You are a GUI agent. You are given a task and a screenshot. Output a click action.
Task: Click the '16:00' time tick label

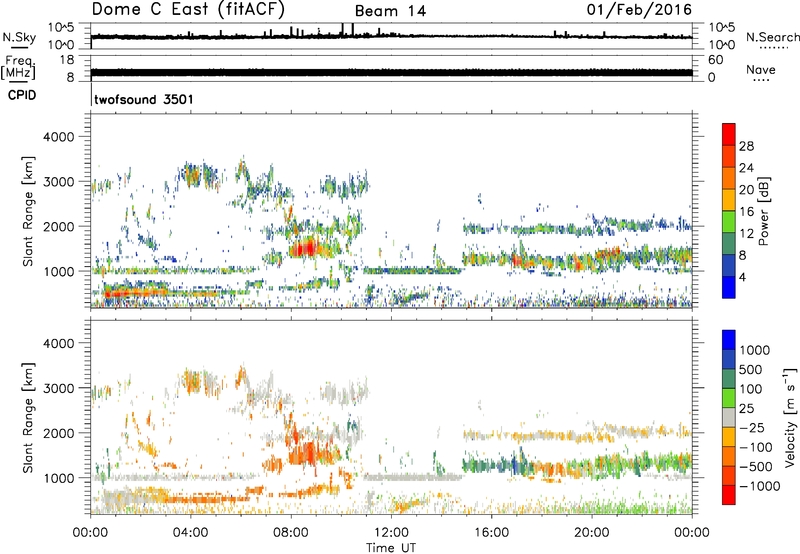pyautogui.click(x=491, y=533)
